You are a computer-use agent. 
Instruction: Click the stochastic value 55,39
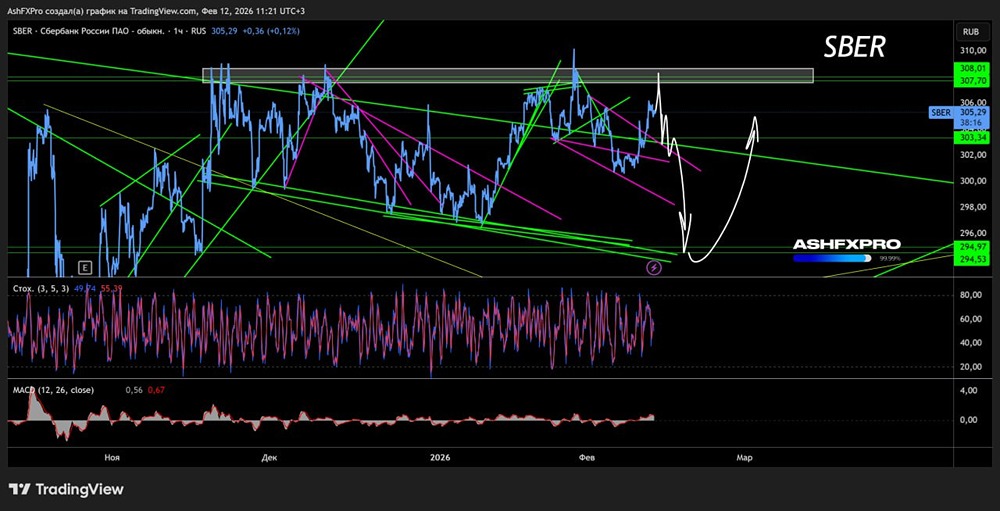112,289
